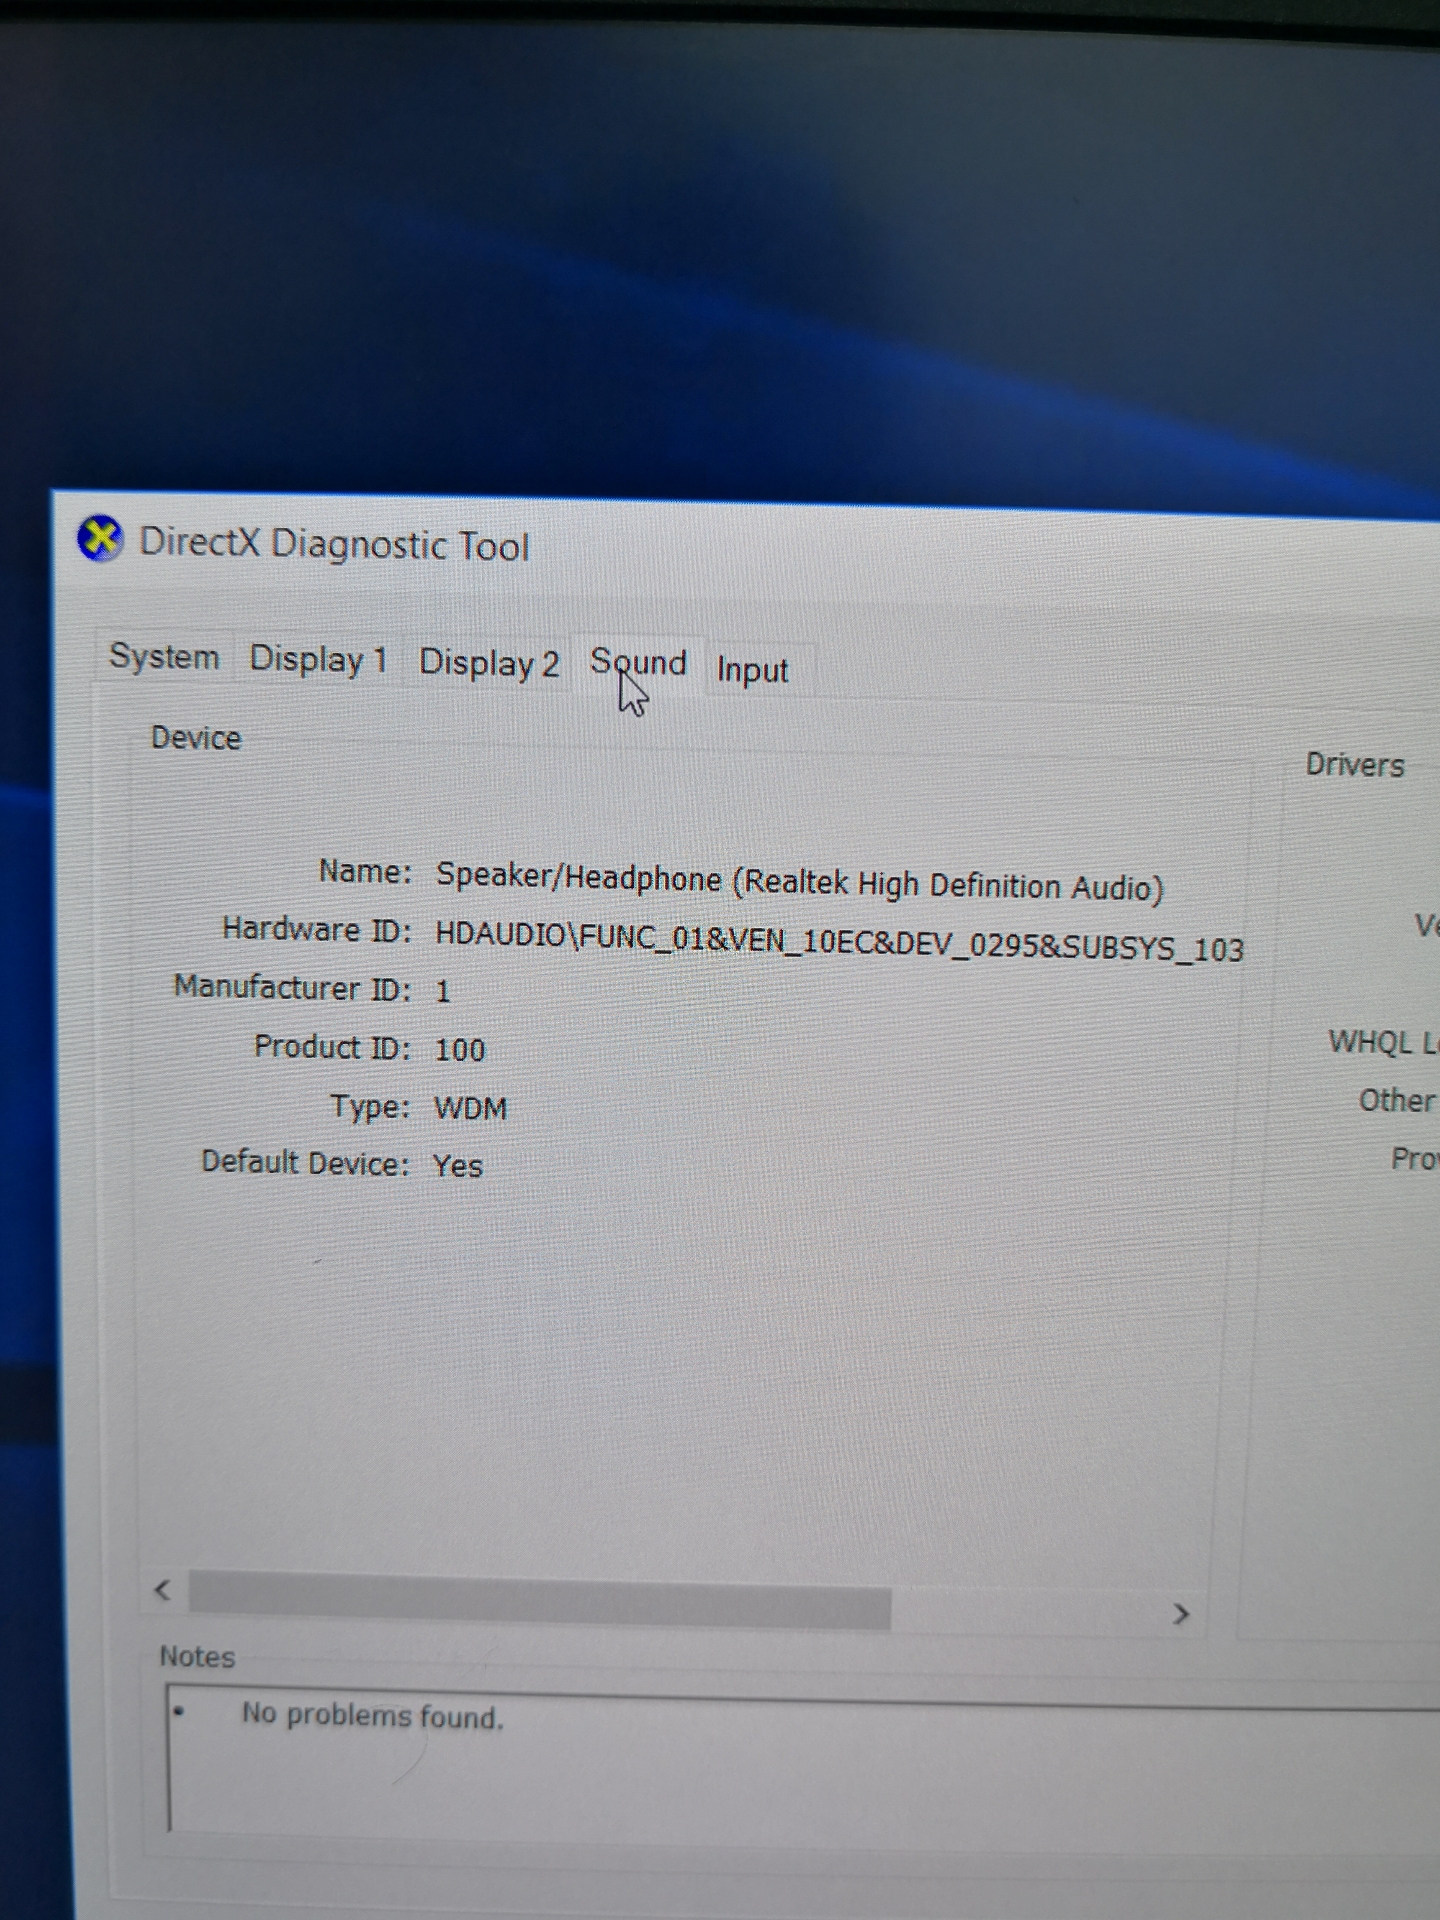Open the Display 1 tab
Viewport: 1440px width, 1920px height.
click(318, 660)
